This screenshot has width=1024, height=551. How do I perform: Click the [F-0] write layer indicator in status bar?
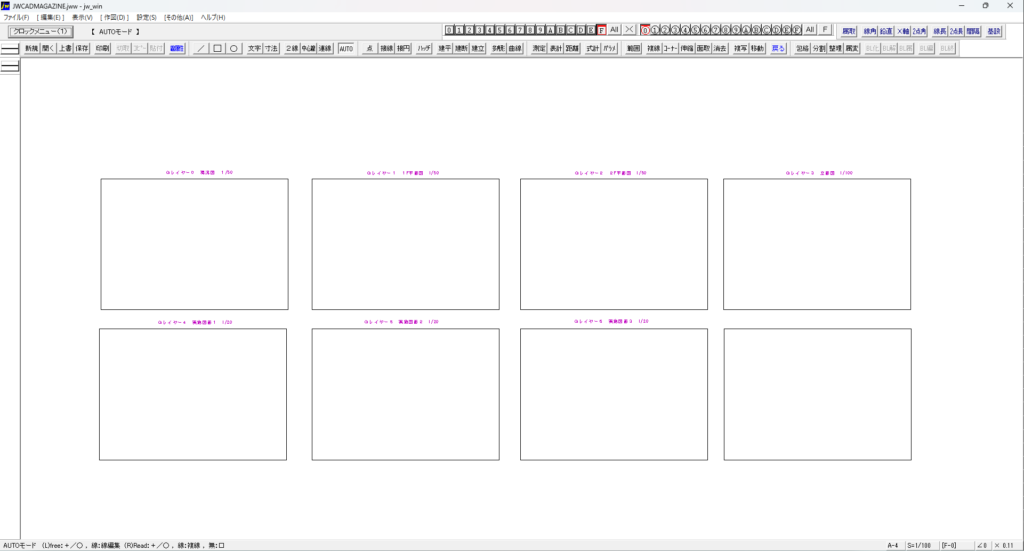tap(948, 545)
